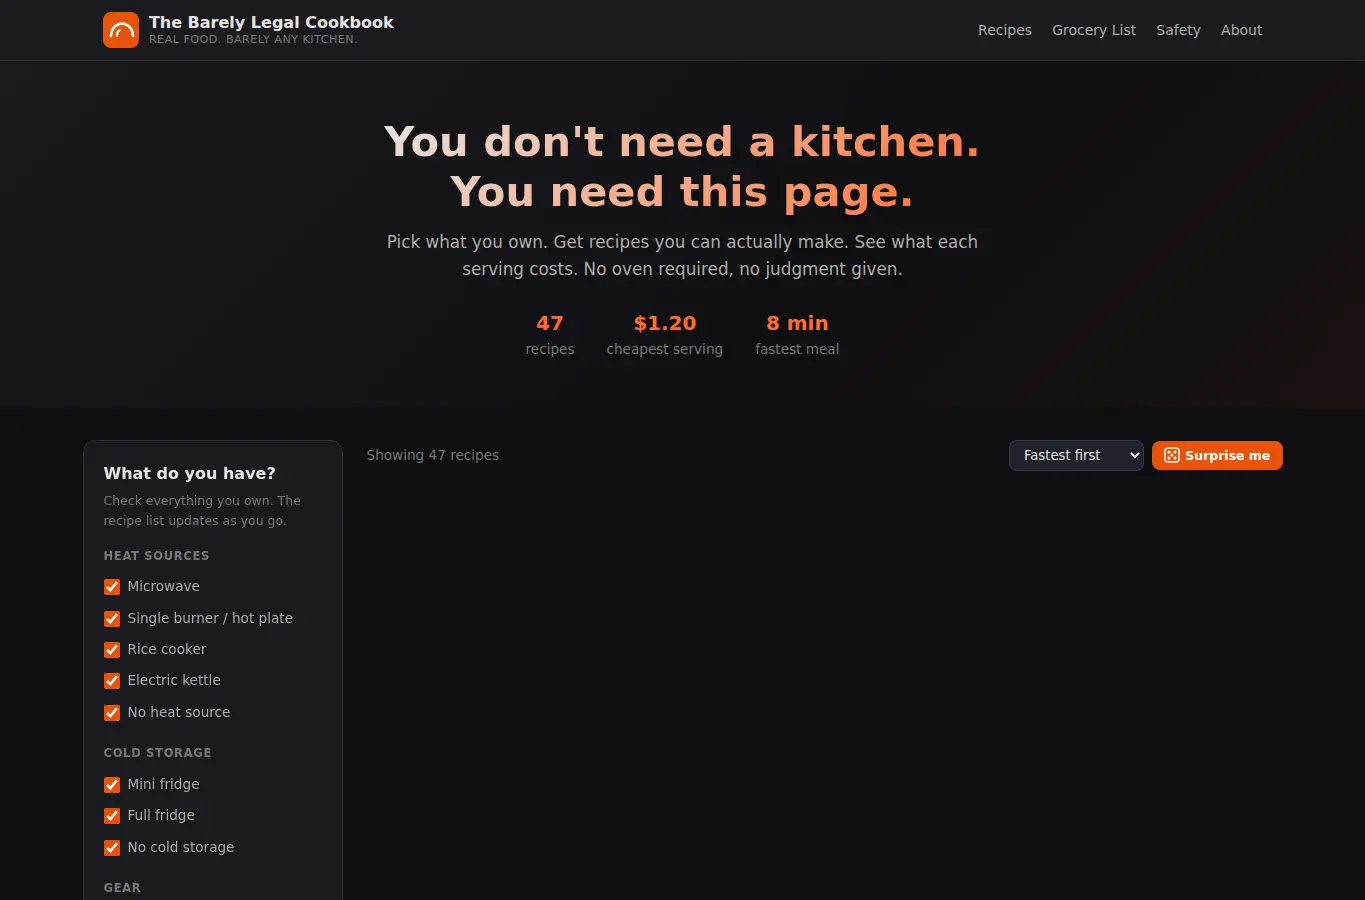
Task: Uncheck Single burner / hot plate
Action: tap(112, 619)
